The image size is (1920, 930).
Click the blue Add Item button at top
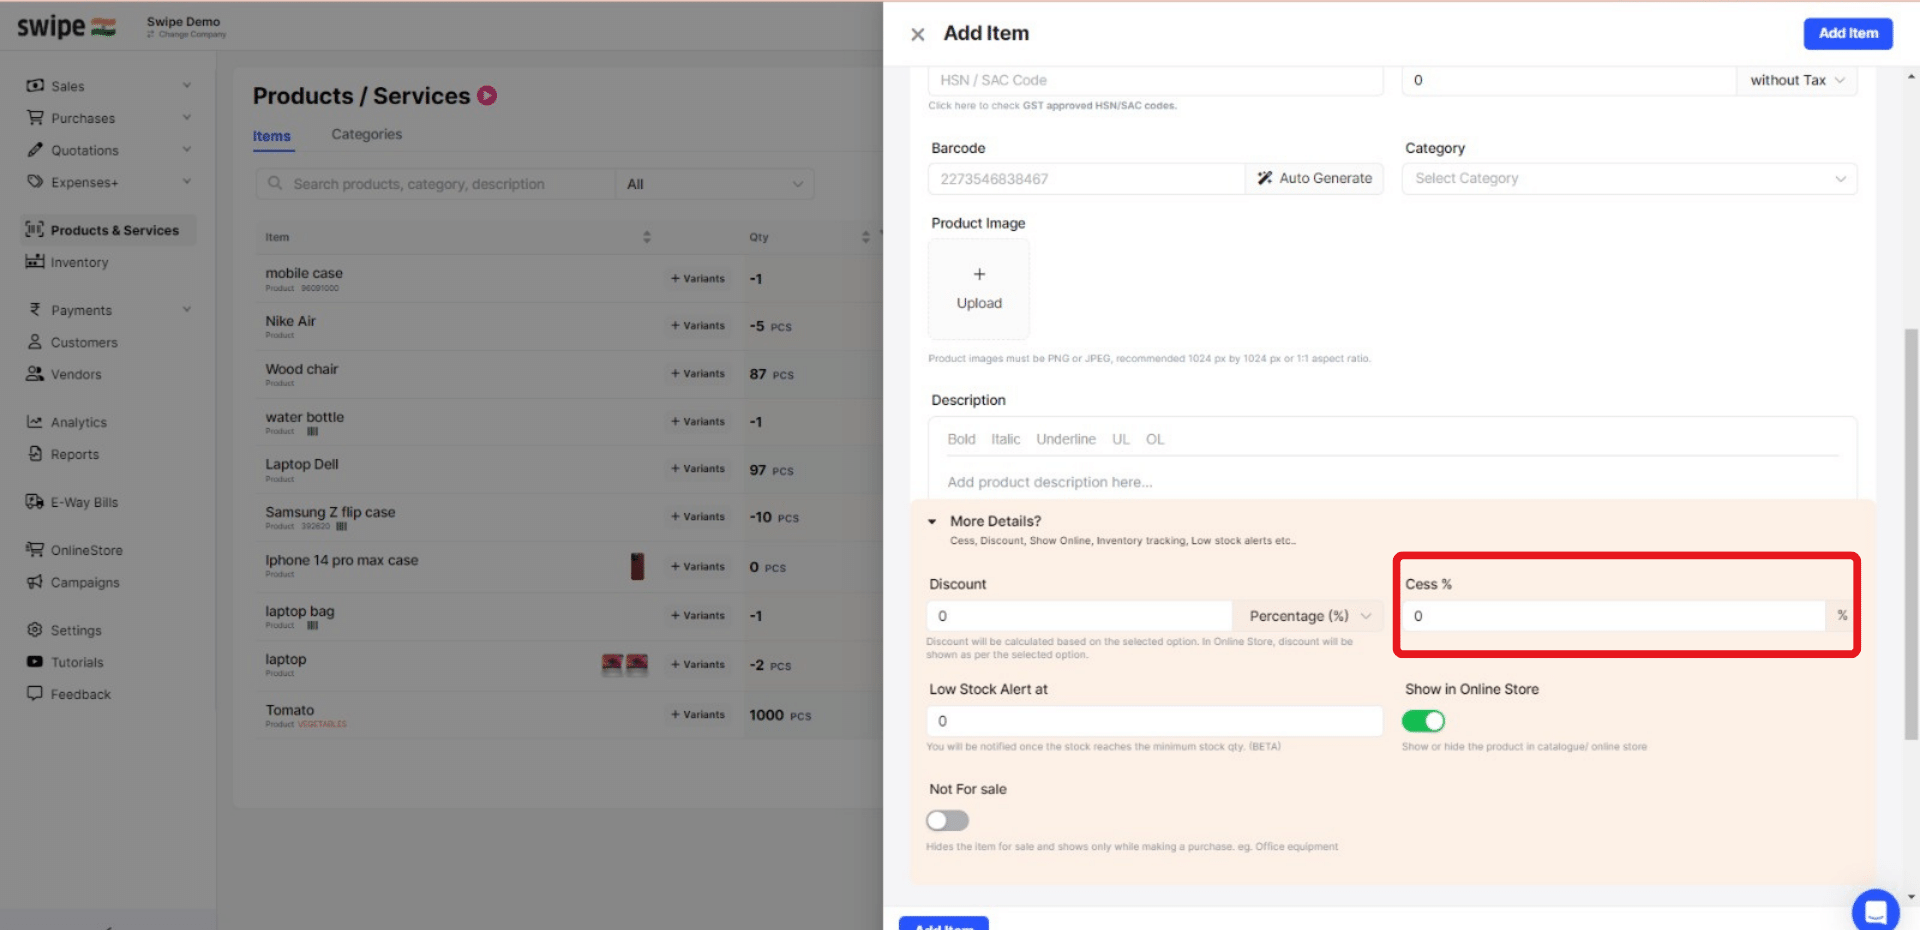point(1848,33)
